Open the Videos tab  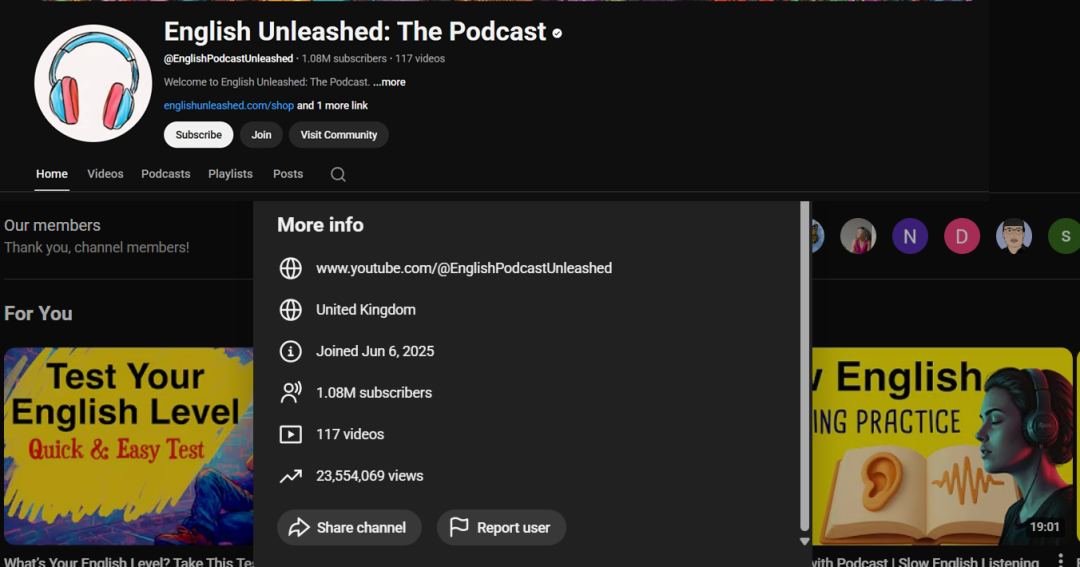(105, 174)
